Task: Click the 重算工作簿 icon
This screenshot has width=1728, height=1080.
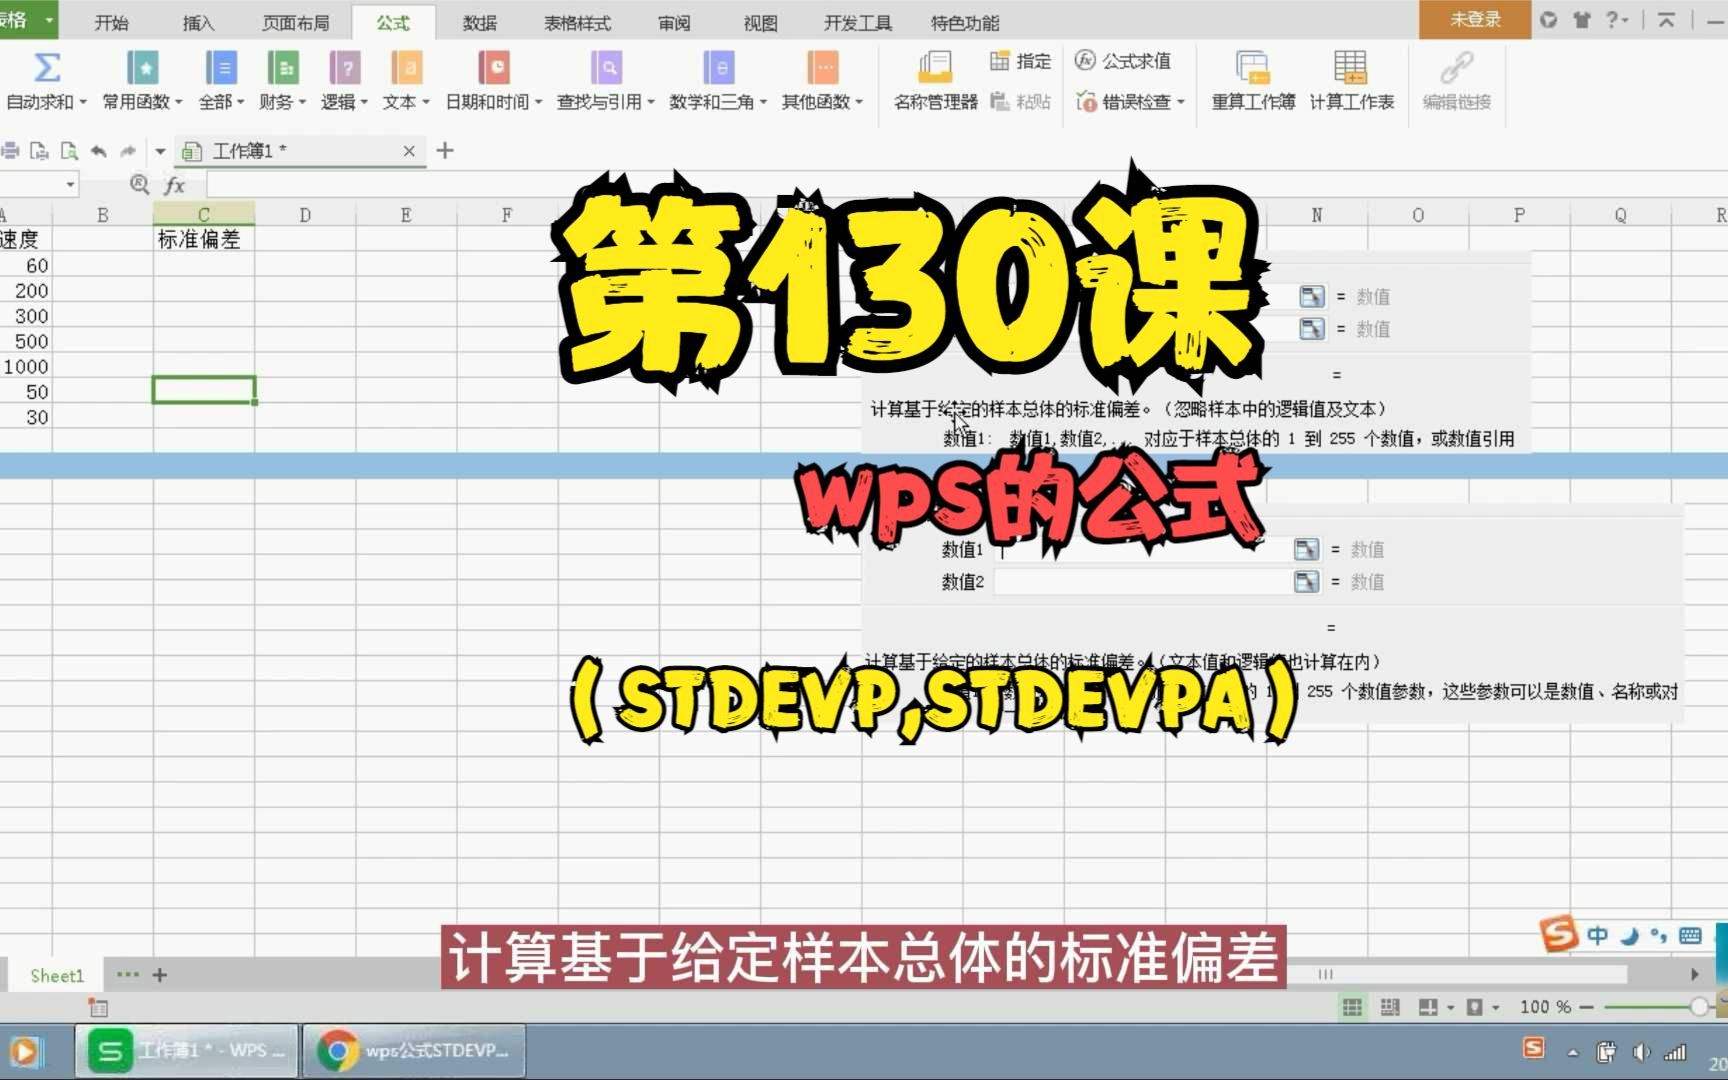Action: tap(1253, 68)
